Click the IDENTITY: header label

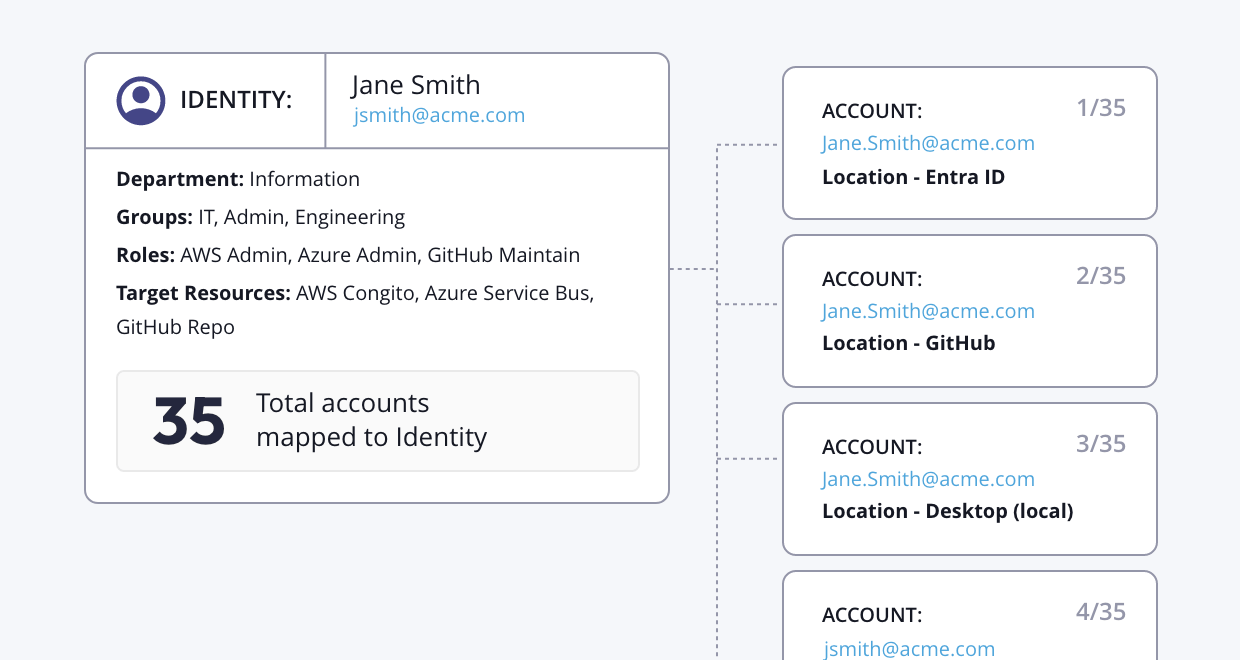[x=236, y=100]
